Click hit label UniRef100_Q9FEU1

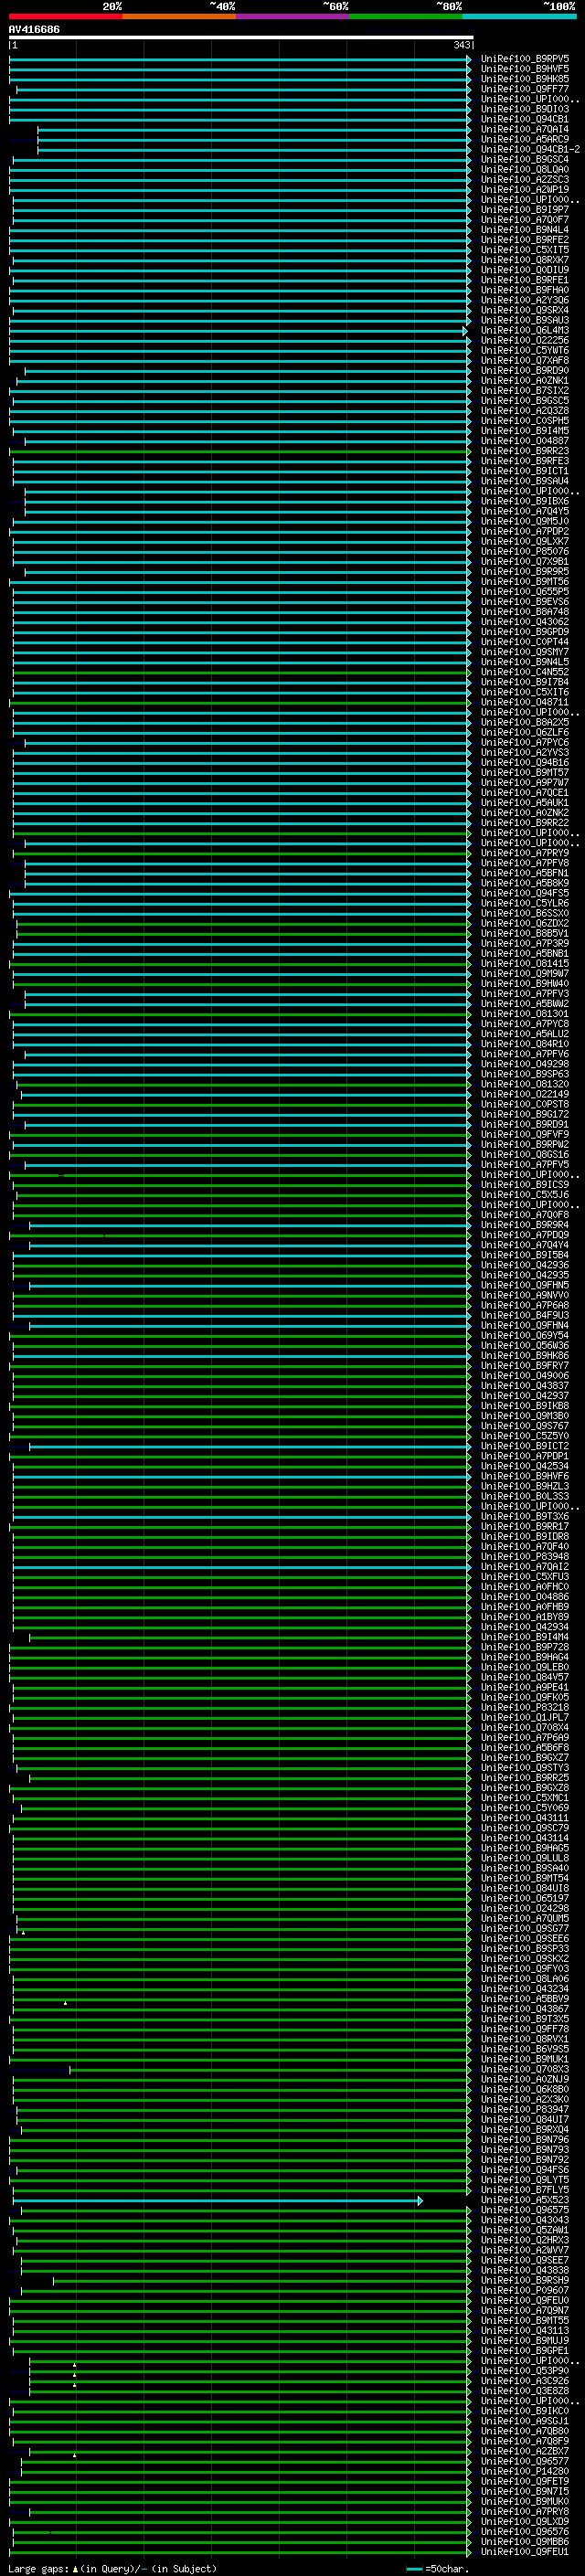(x=525, y=2552)
